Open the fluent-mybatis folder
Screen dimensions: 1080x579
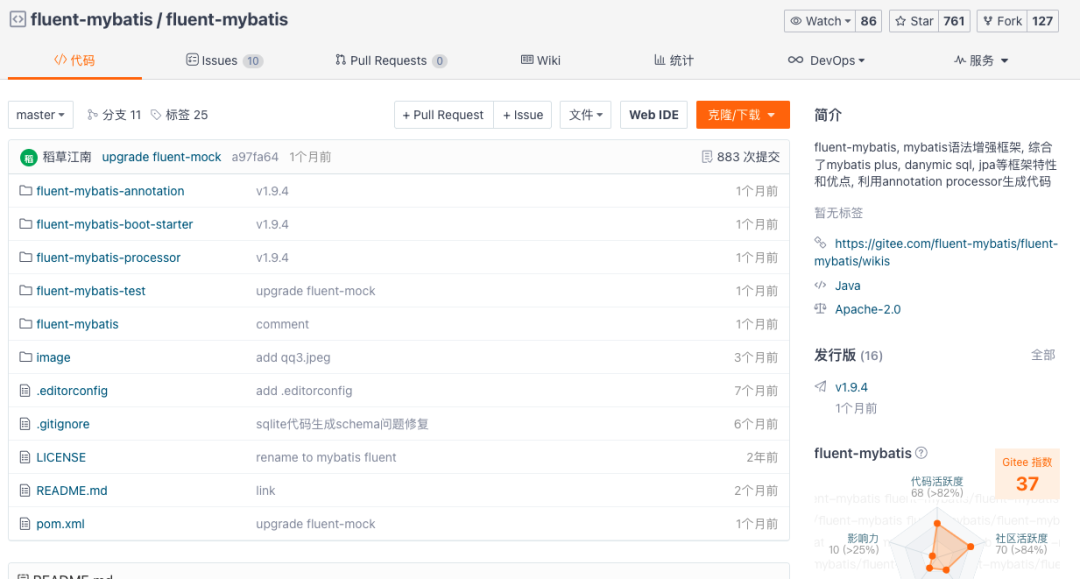point(77,324)
